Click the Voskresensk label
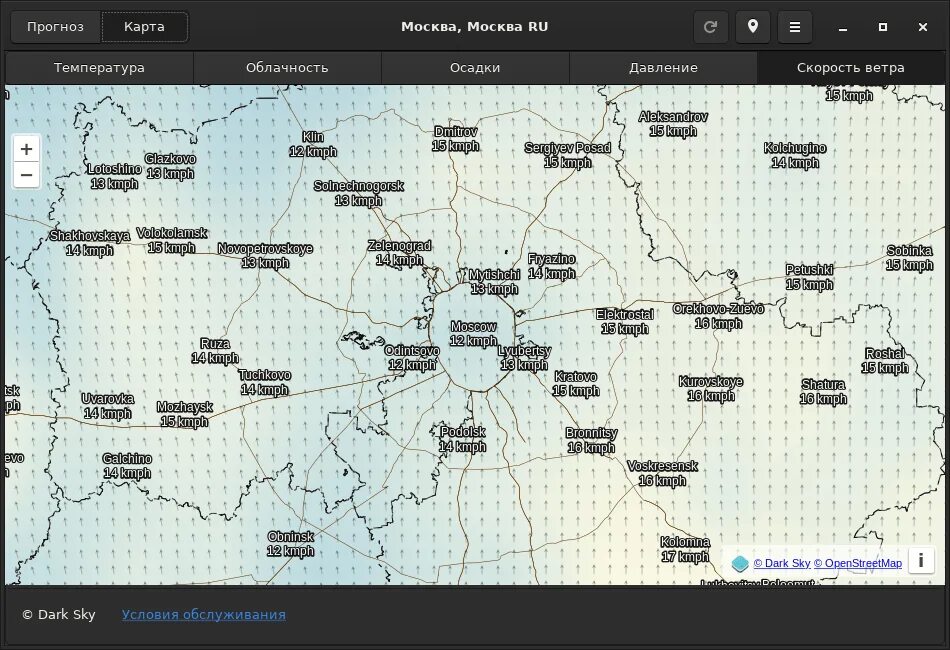The height and width of the screenshot is (650, 950). (662, 473)
